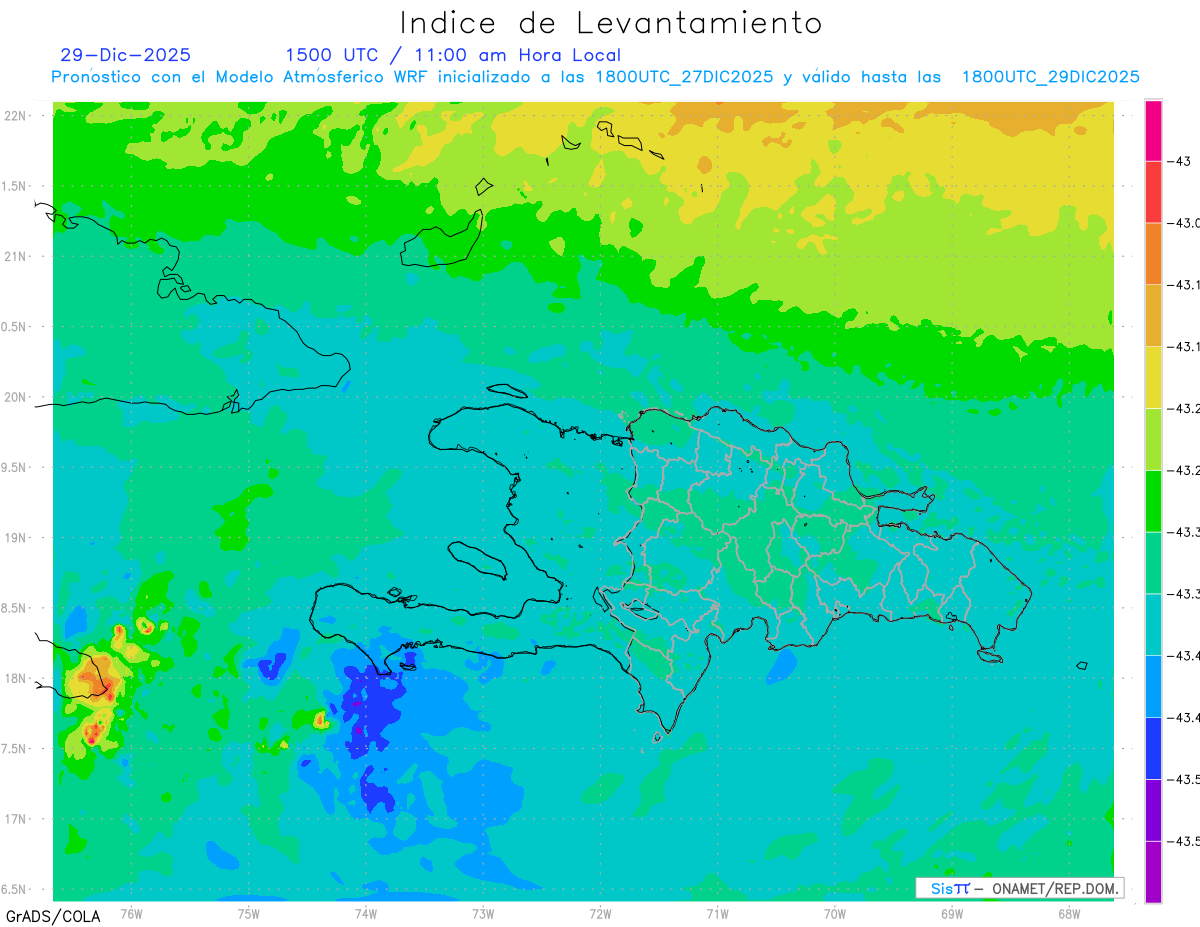Screen dimensions: 1200x927
Task: Click the "70W" longitude label
Action: point(835,913)
